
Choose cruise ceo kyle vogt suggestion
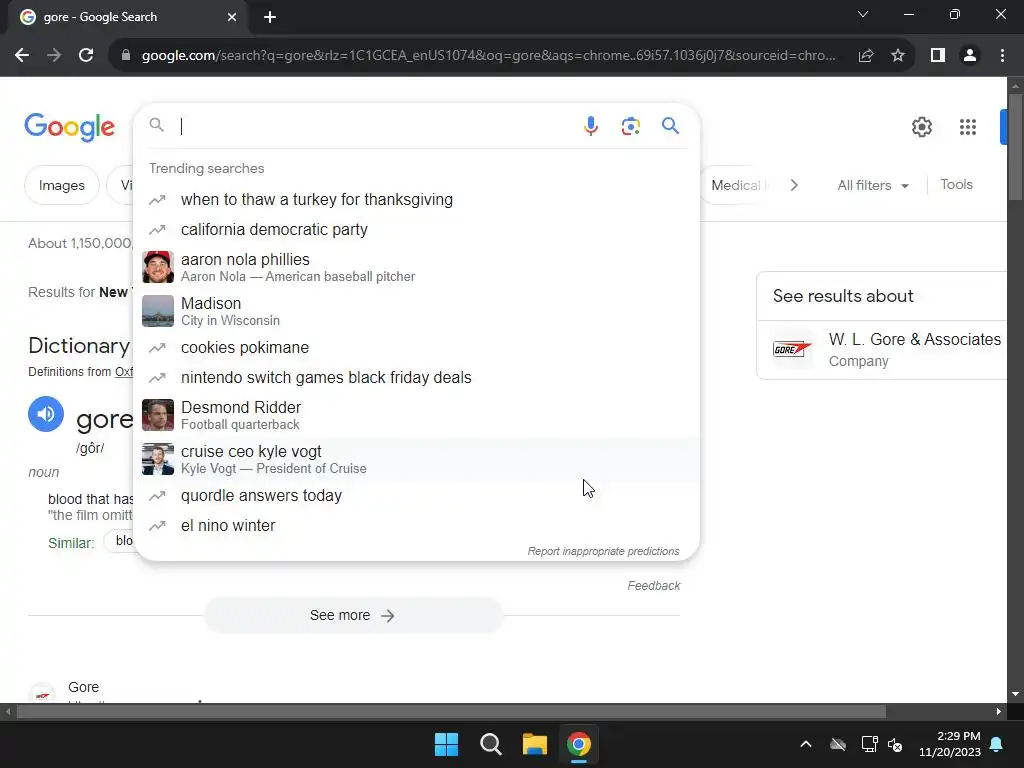coord(417,460)
